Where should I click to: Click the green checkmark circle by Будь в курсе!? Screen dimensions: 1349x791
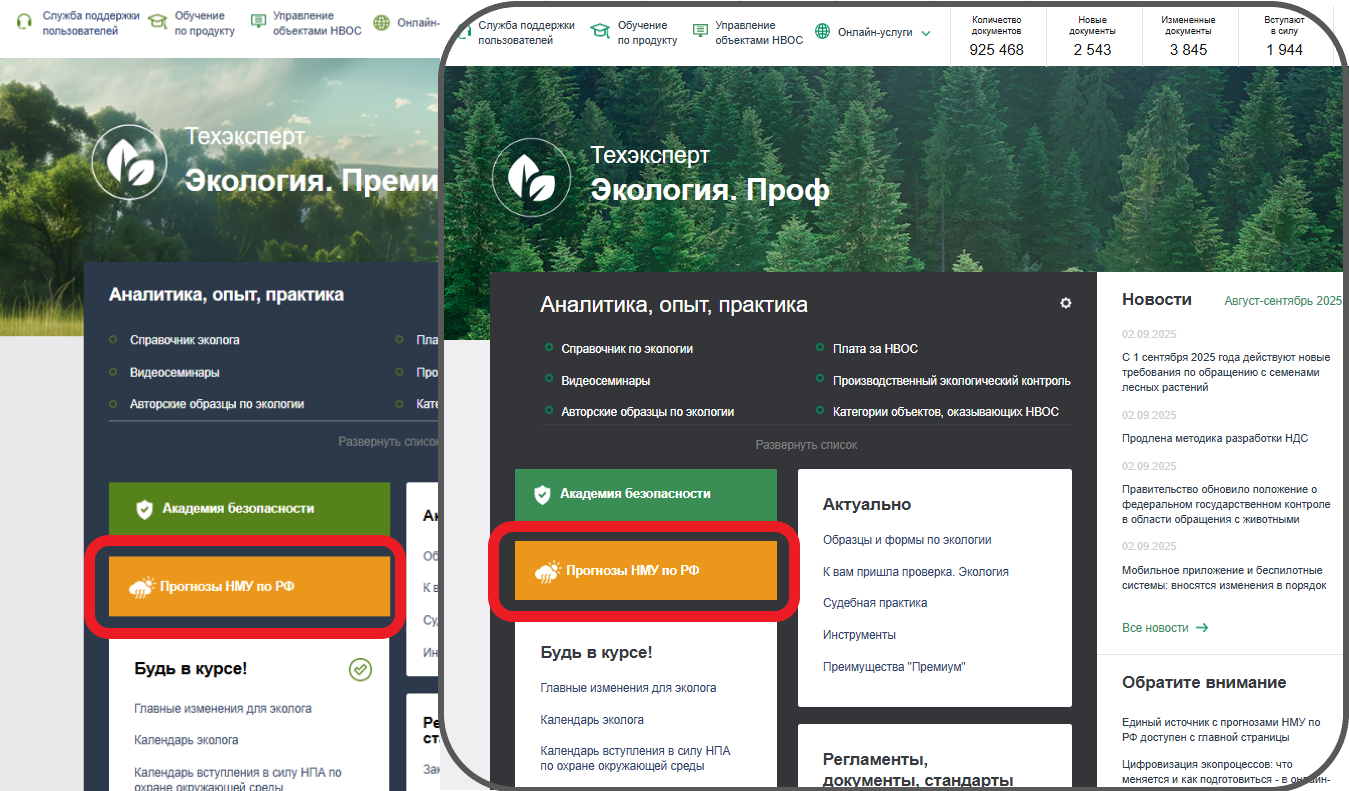point(360,669)
